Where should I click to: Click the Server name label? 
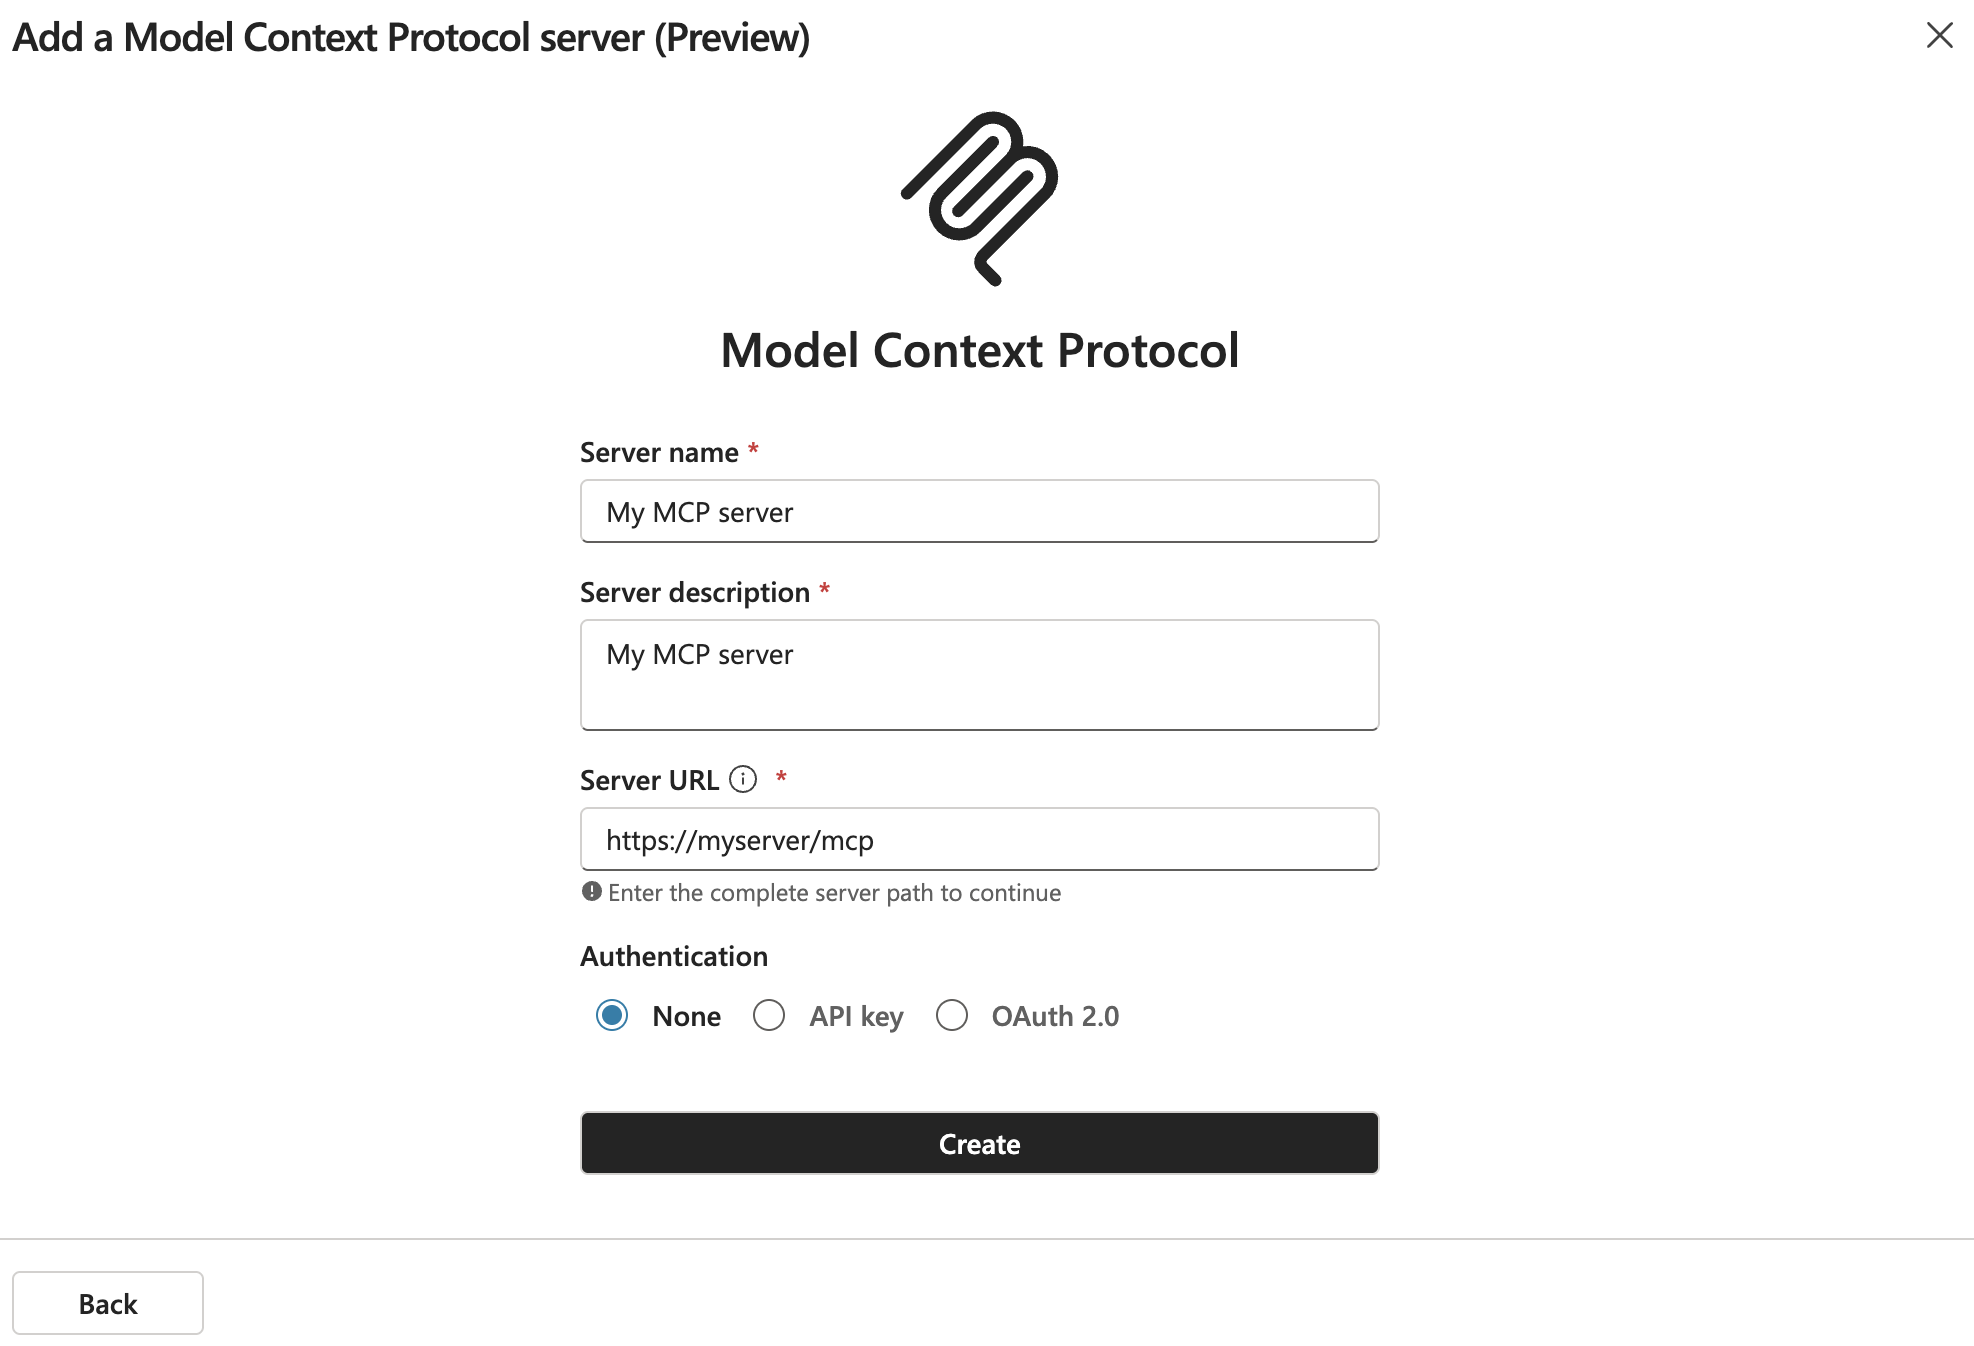click(x=659, y=453)
